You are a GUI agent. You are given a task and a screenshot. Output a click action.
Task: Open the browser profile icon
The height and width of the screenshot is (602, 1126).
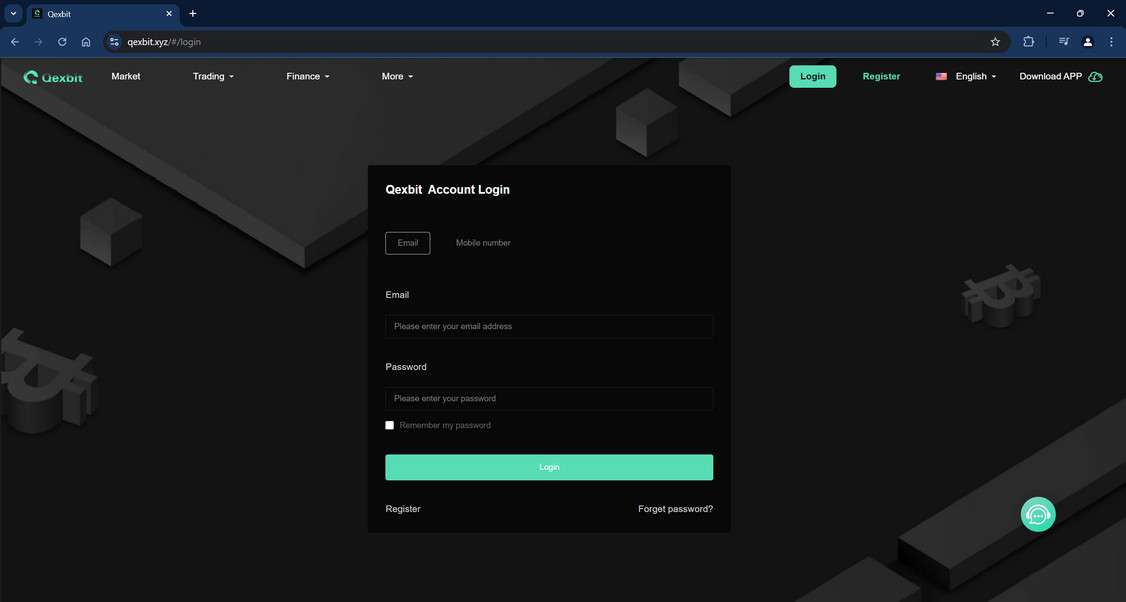[1087, 41]
